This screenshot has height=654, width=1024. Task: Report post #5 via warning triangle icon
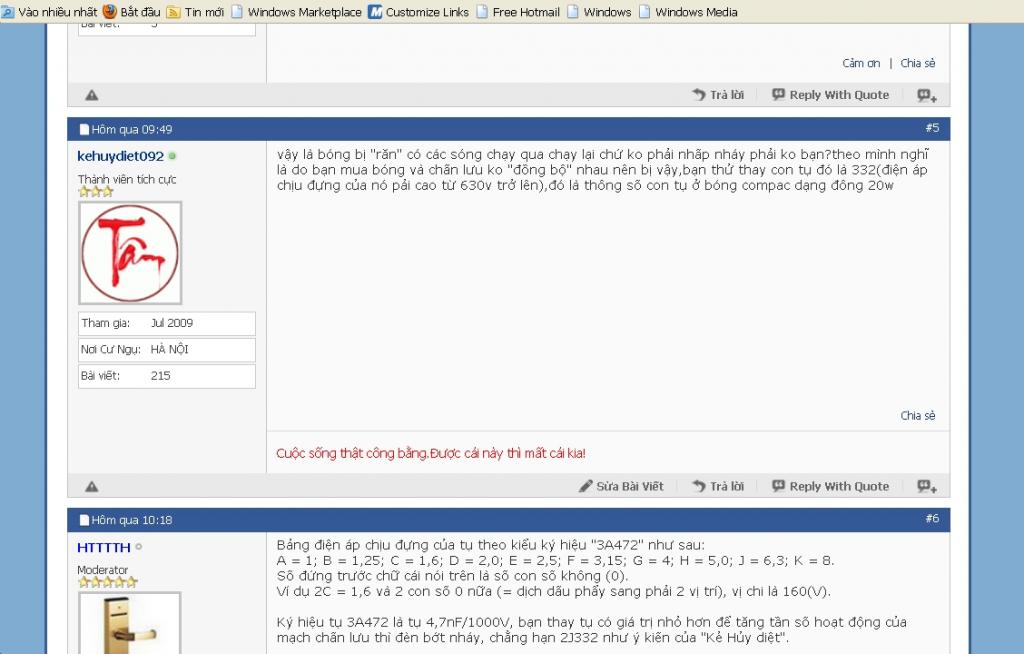pyautogui.click(x=92, y=487)
